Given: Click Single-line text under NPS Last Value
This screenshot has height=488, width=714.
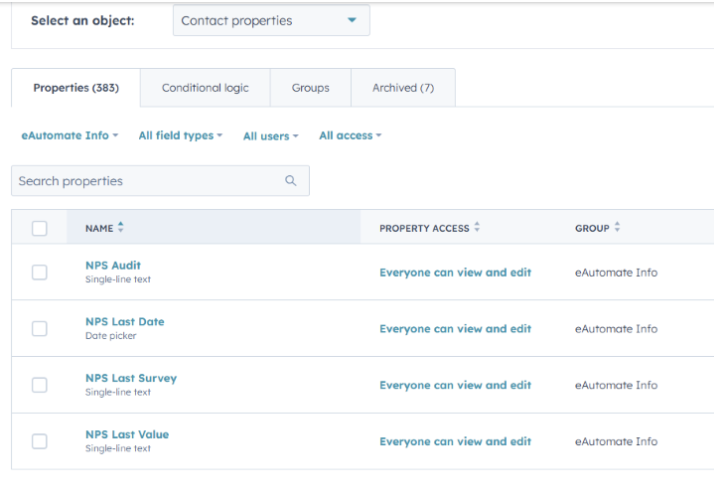Looking at the screenshot, I should [x=118, y=448].
